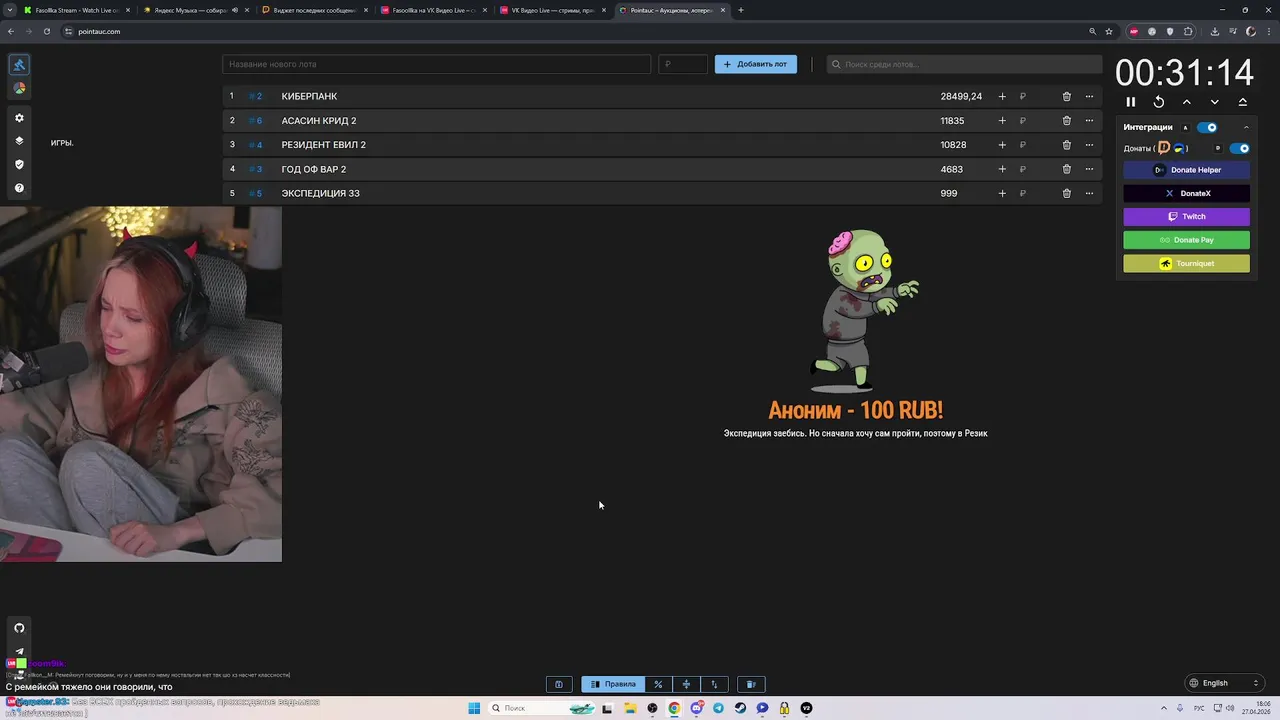Connect the Donate Pay integration
Image resolution: width=1280 pixels, height=720 pixels.
point(1186,240)
